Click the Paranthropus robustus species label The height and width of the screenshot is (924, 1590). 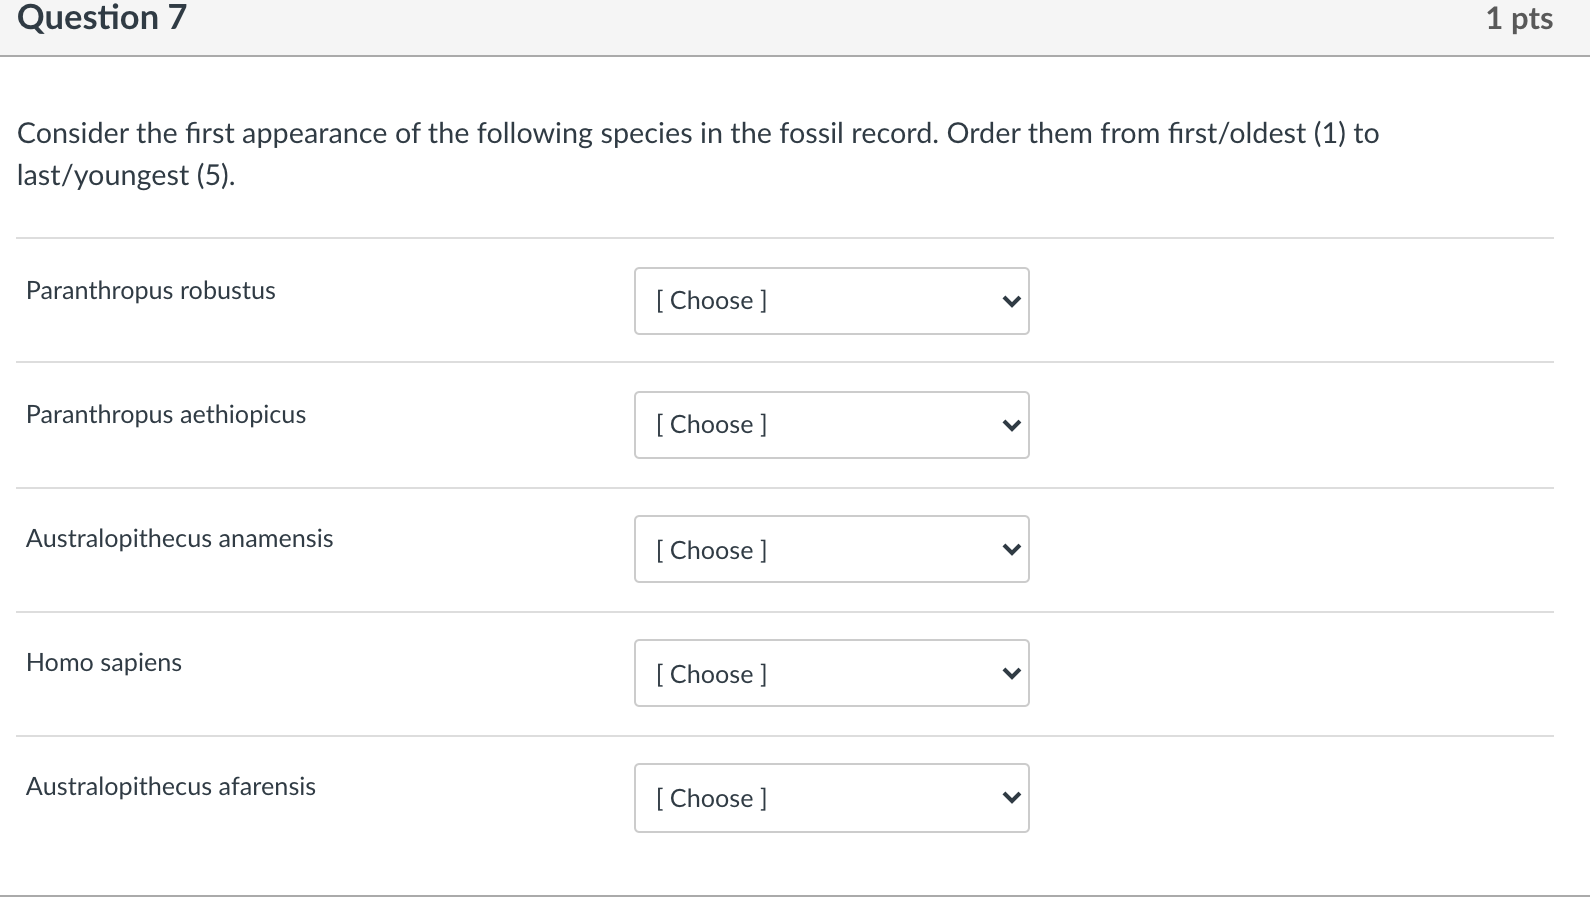pyautogui.click(x=151, y=291)
